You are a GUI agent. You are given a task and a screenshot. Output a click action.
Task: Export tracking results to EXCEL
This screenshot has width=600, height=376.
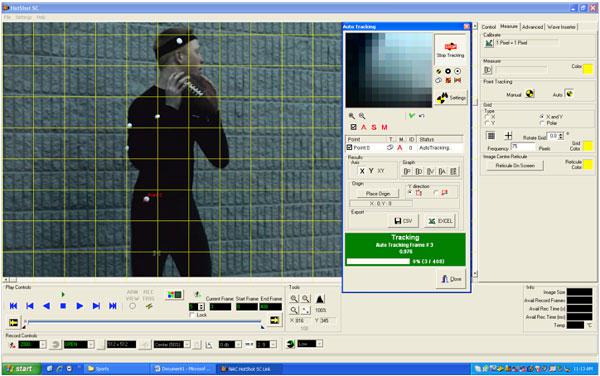(x=440, y=221)
